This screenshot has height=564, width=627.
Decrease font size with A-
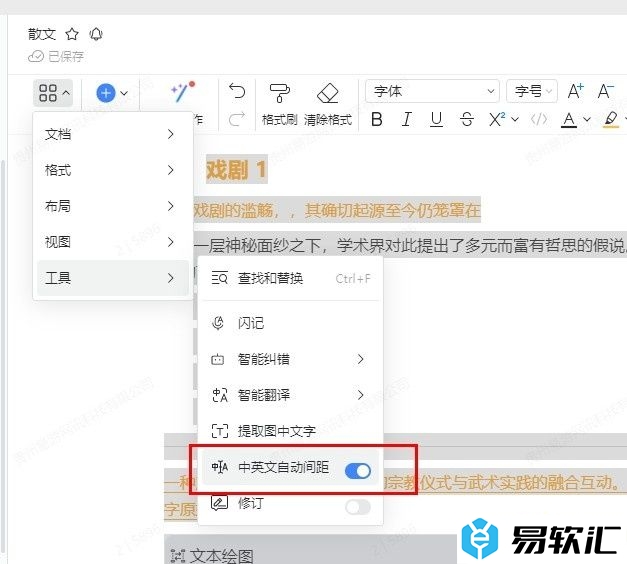tap(605, 91)
